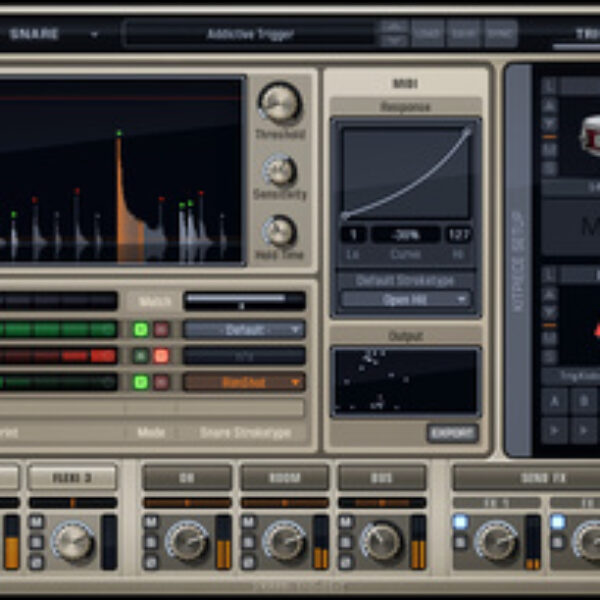Click the third button below Solo on OH

[151, 562]
